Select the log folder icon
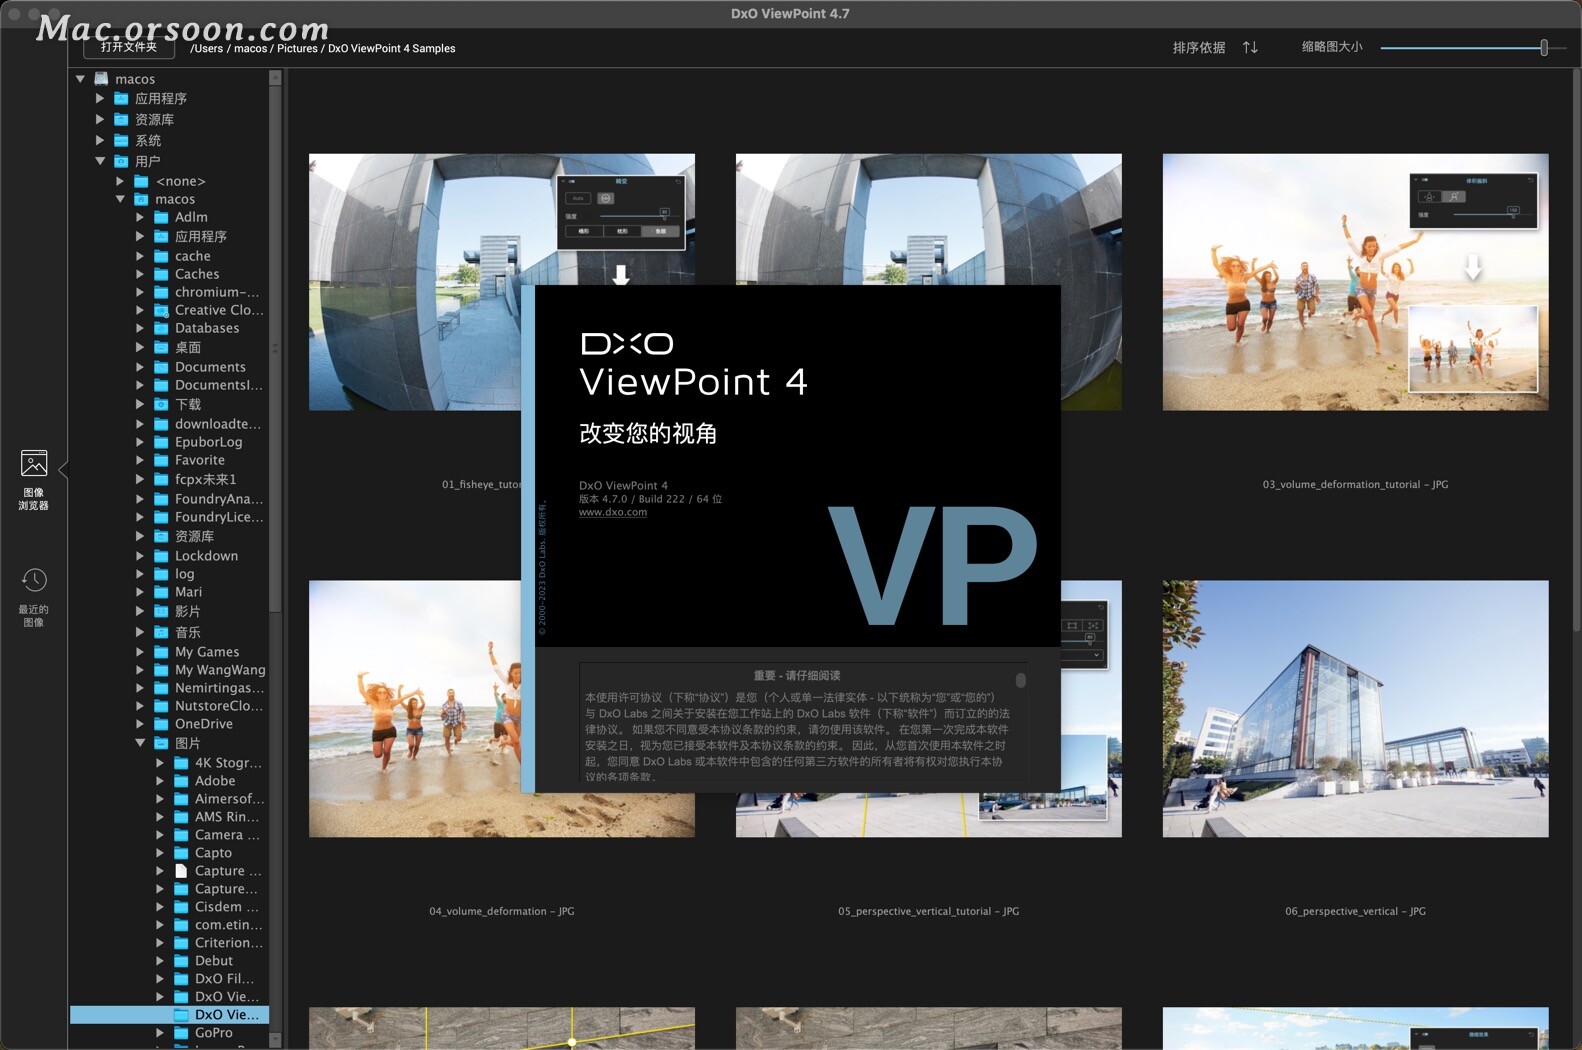The image size is (1582, 1050). coord(161,574)
